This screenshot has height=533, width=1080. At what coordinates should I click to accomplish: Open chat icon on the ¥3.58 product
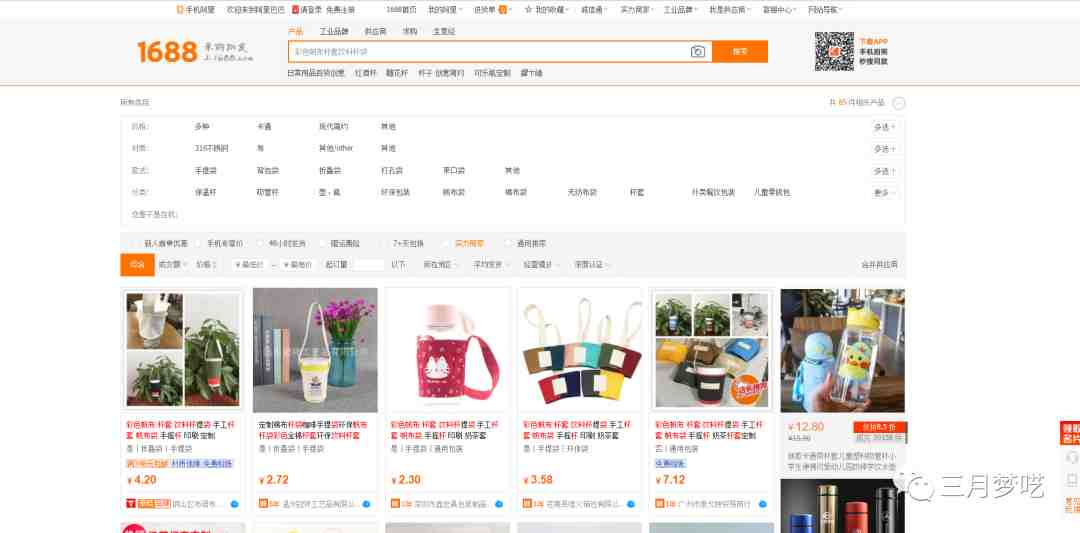tap(630, 504)
